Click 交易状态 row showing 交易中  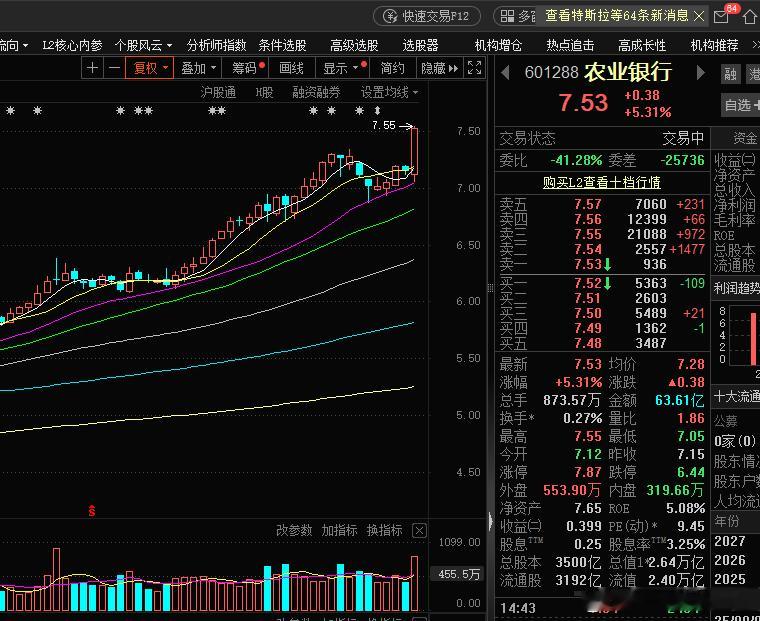click(x=602, y=139)
